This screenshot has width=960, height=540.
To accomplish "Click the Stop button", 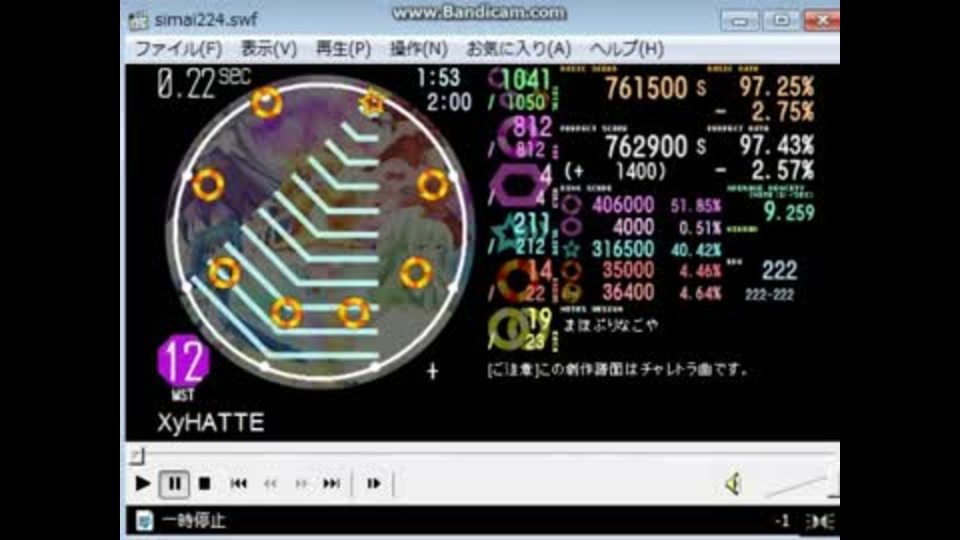I will 204,484.
